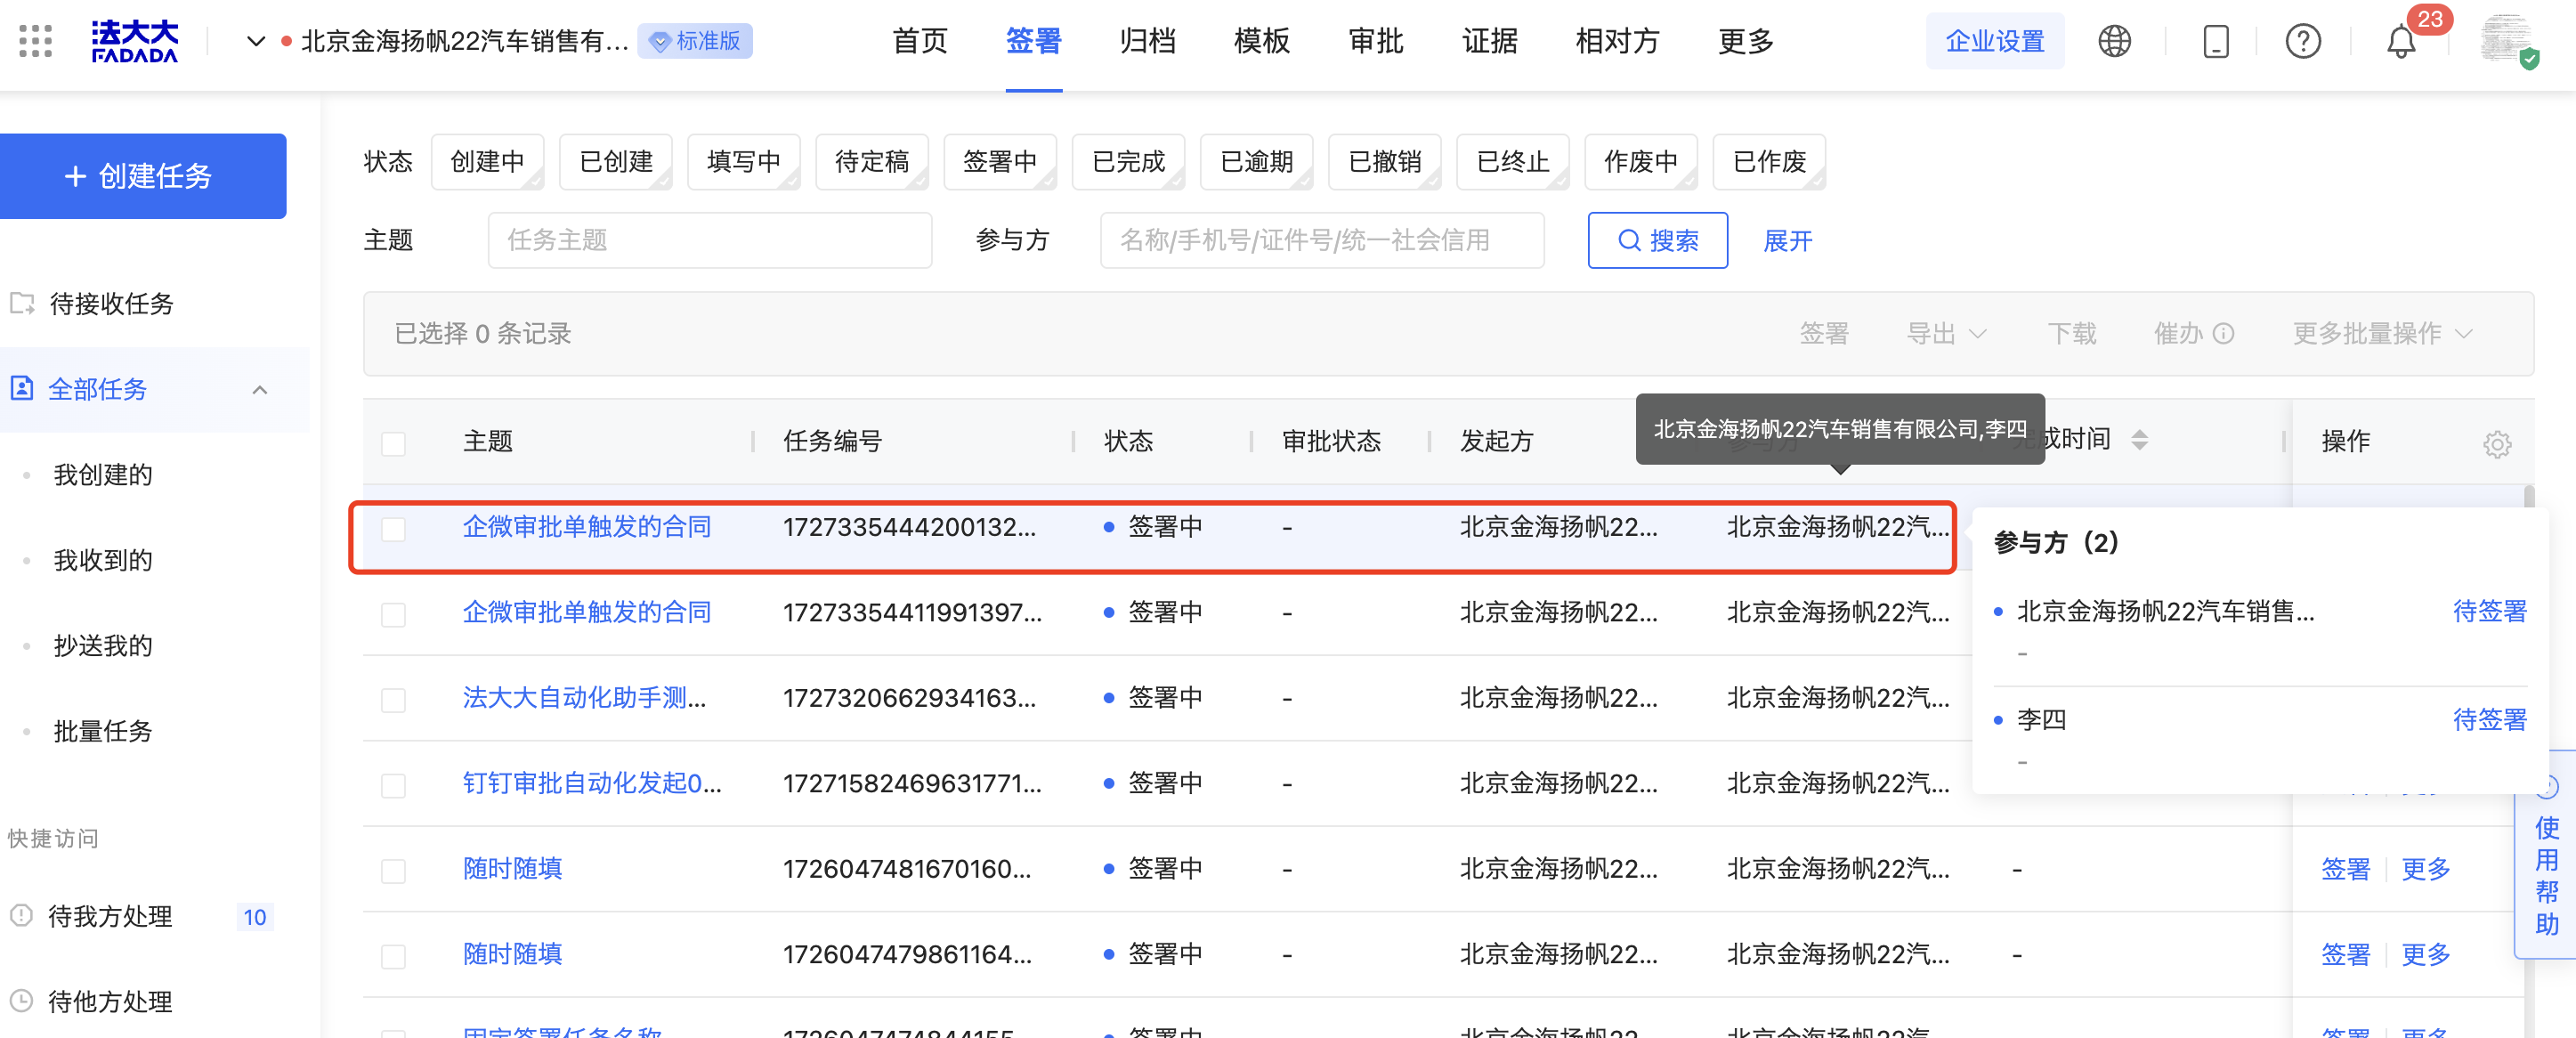Toggle the 填写中 status filter
Image resolution: width=2576 pixels, height=1038 pixels.
point(744,162)
